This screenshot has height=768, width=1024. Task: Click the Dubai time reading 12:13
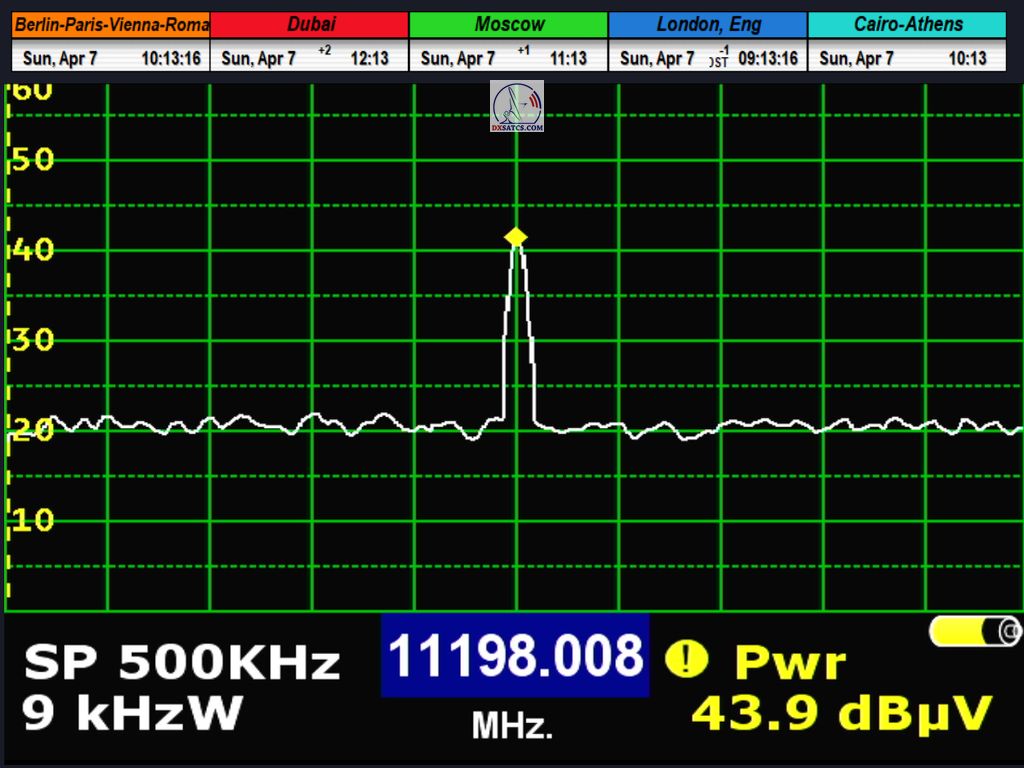click(x=369, y=59)
